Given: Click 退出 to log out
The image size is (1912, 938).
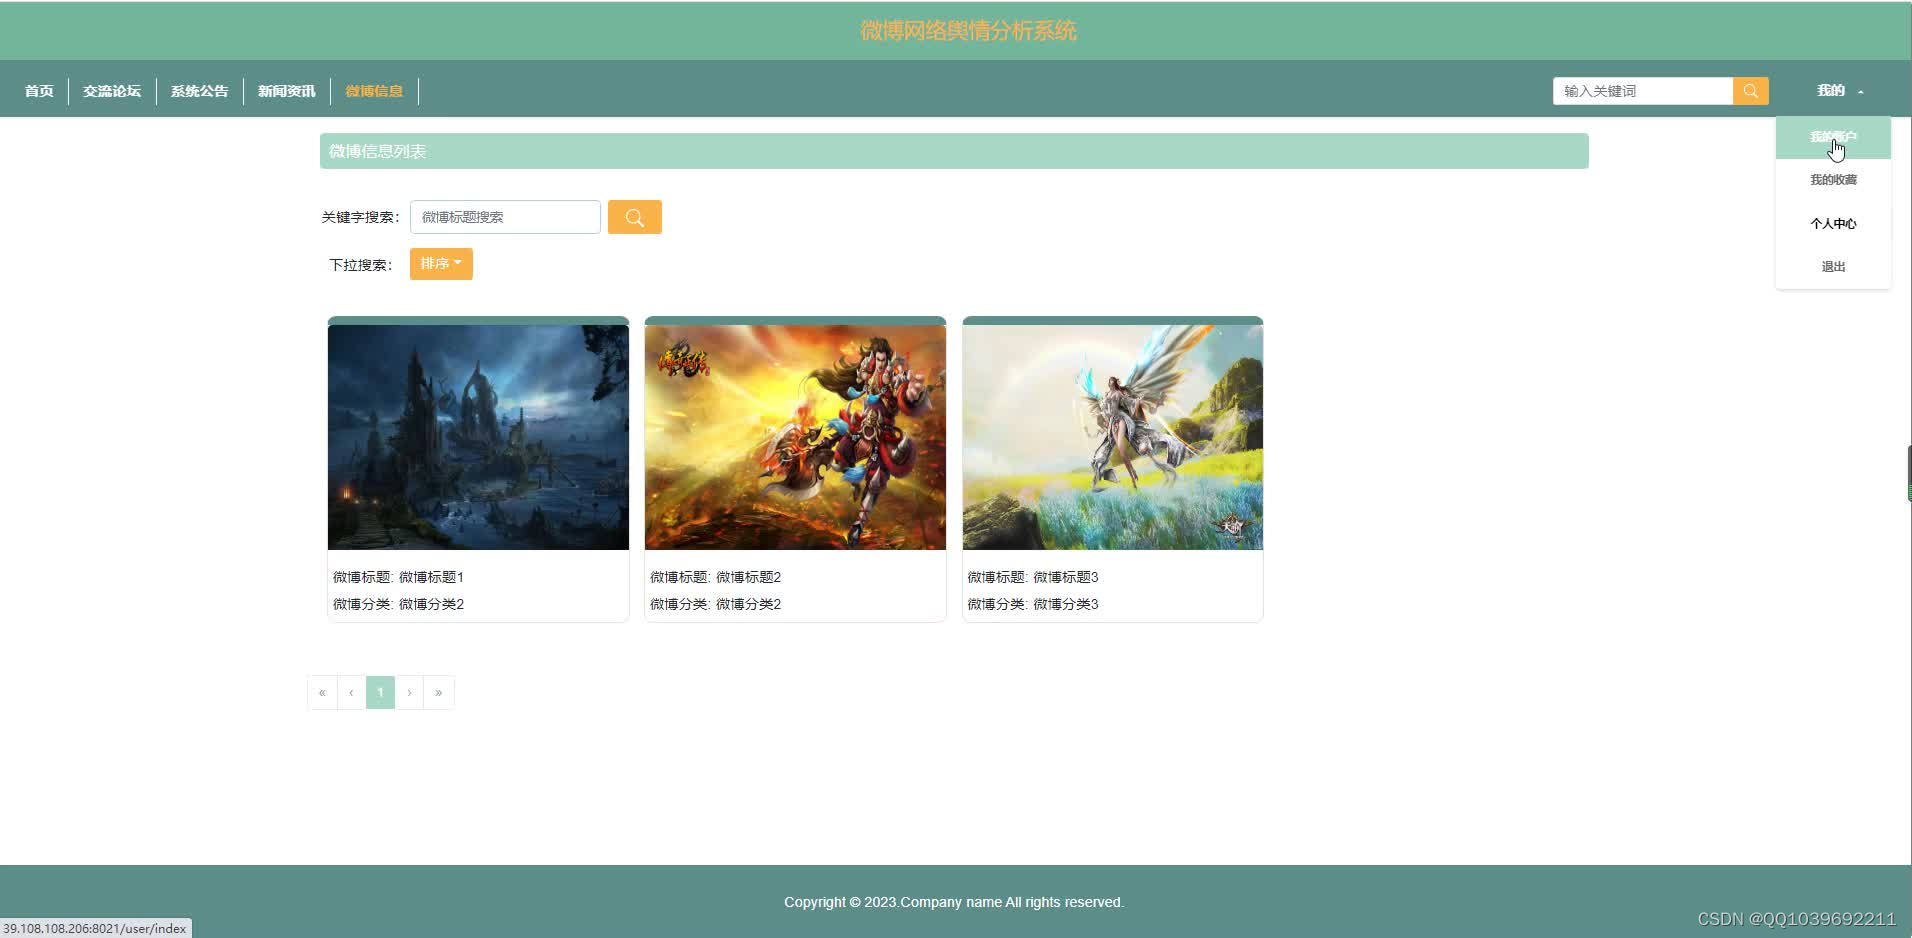Looking at the screenshot, I should coord(1833,267).
